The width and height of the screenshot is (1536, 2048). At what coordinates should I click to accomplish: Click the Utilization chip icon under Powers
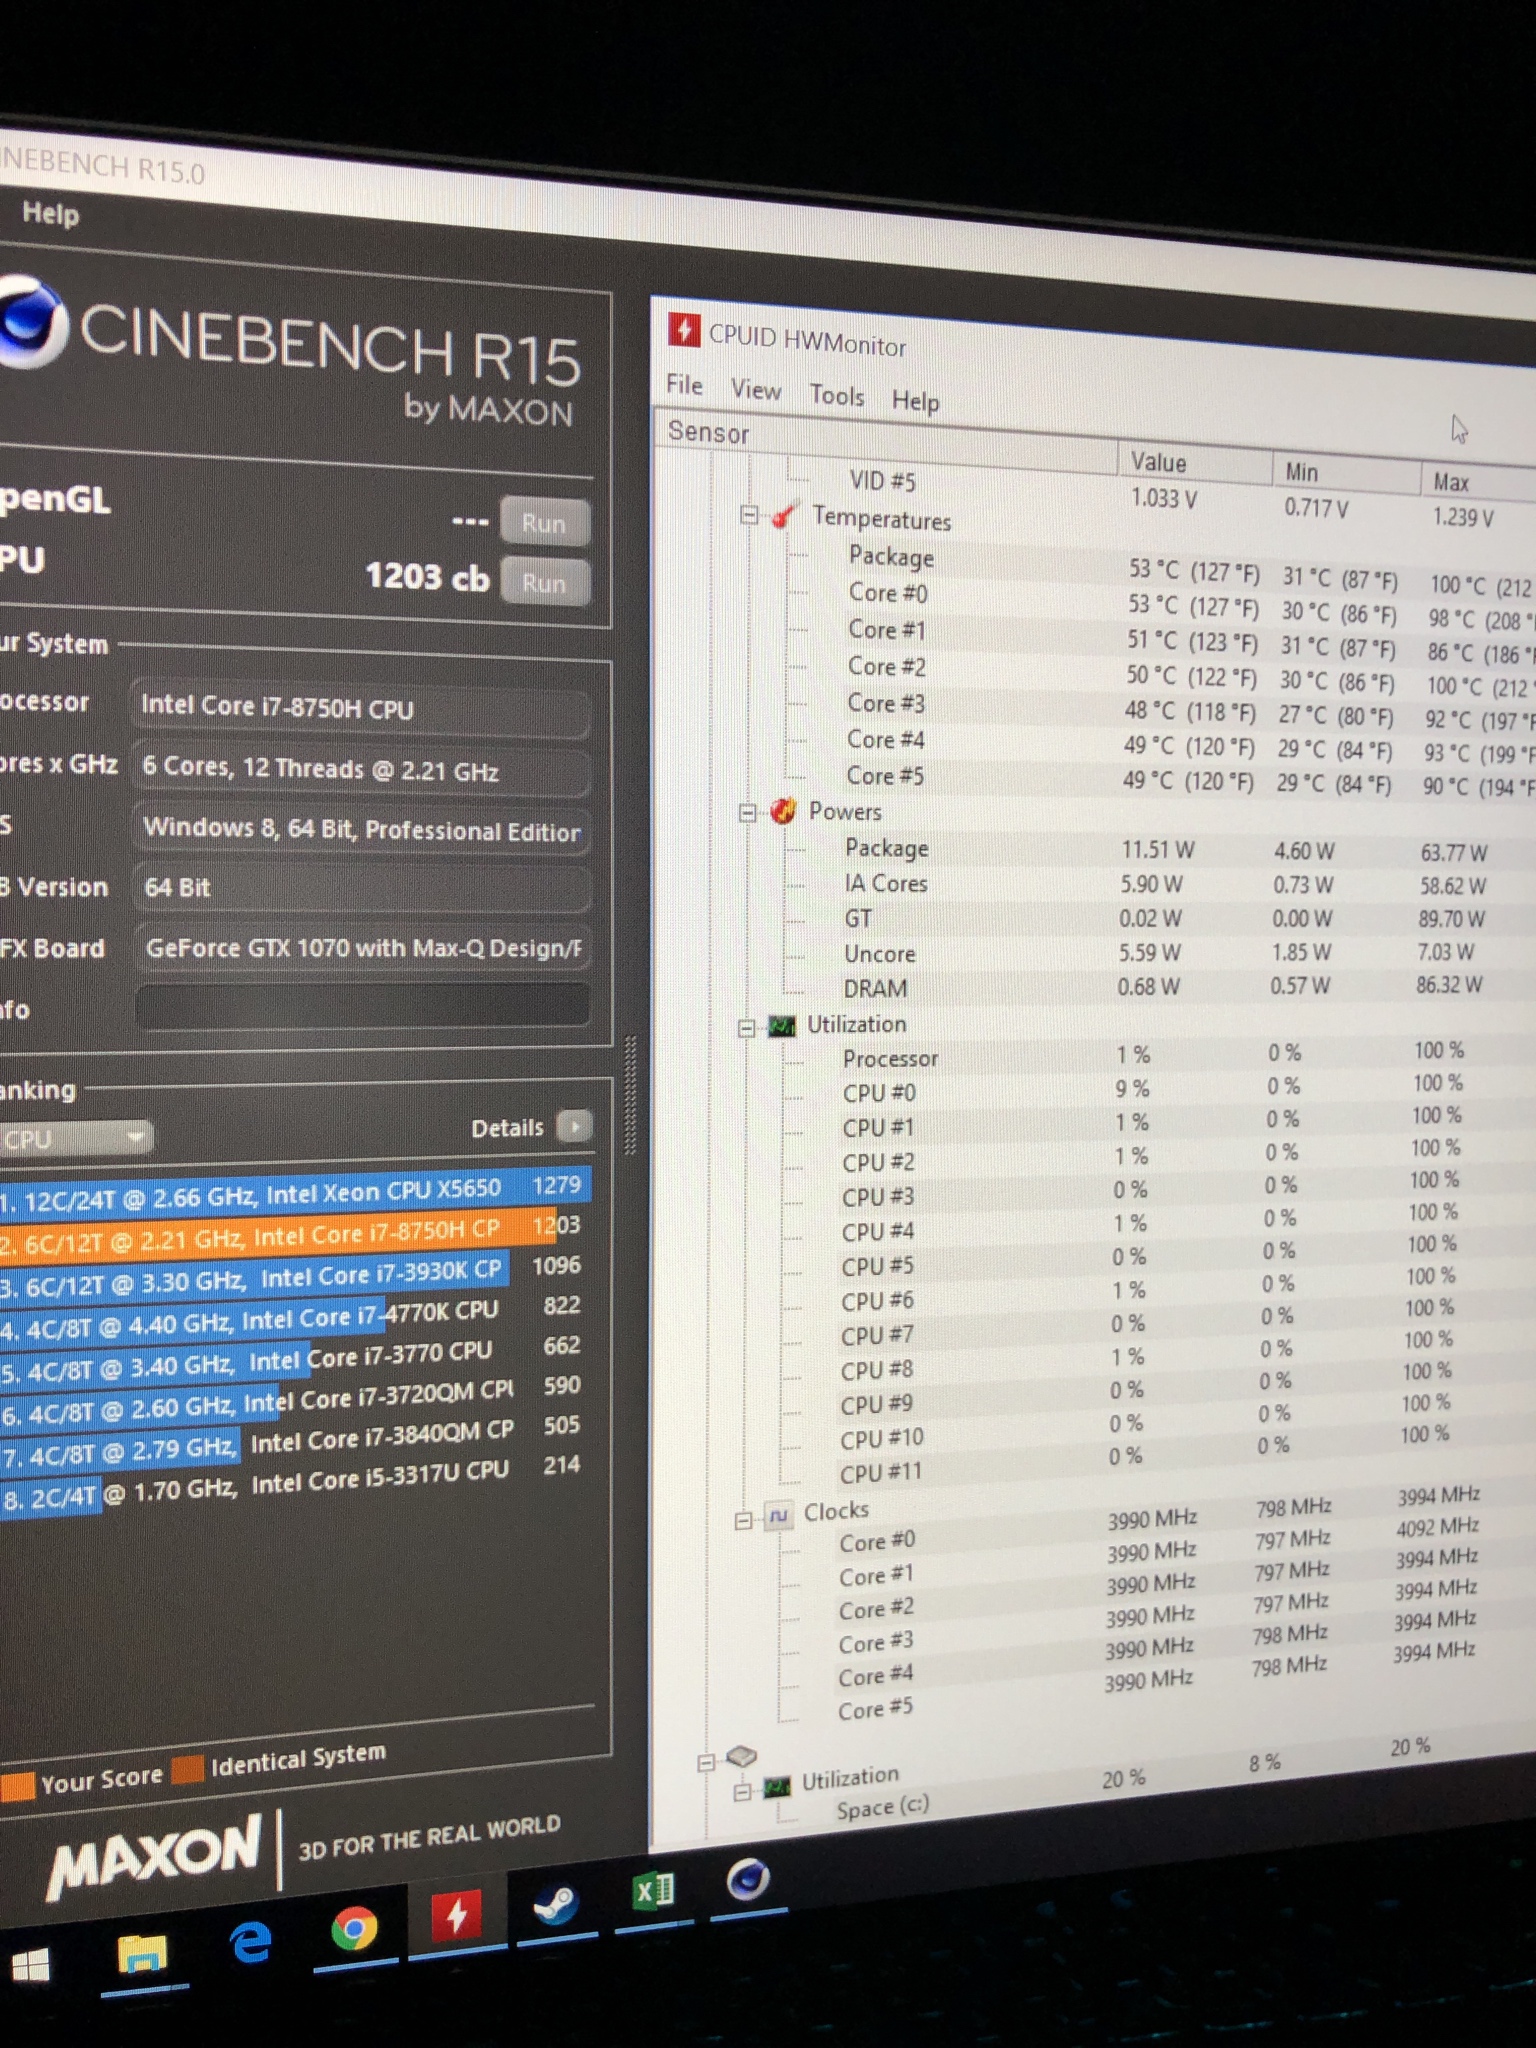[781, 1025]
